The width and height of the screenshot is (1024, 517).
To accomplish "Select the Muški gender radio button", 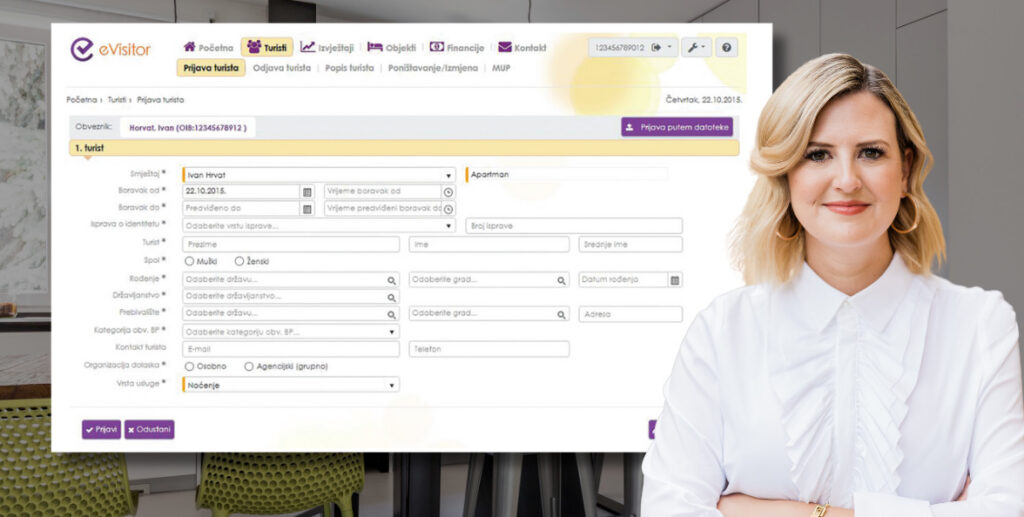I will pyautogui.click(x=189, y=261).
